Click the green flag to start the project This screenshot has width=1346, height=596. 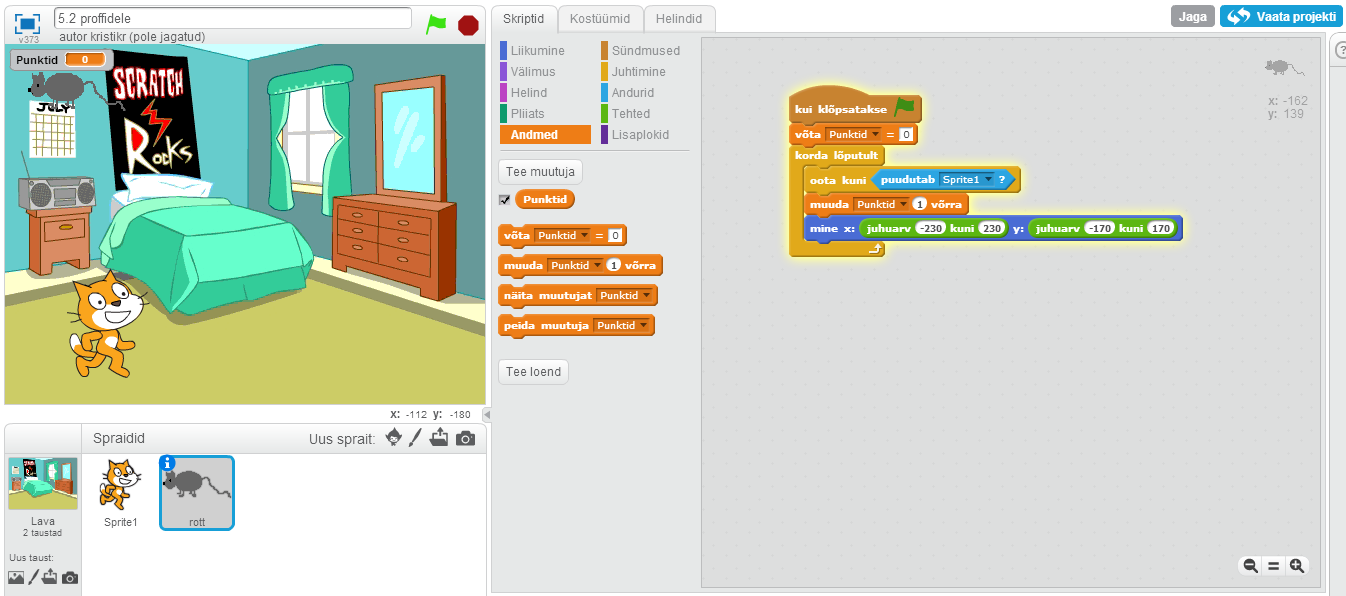(436, 25)
